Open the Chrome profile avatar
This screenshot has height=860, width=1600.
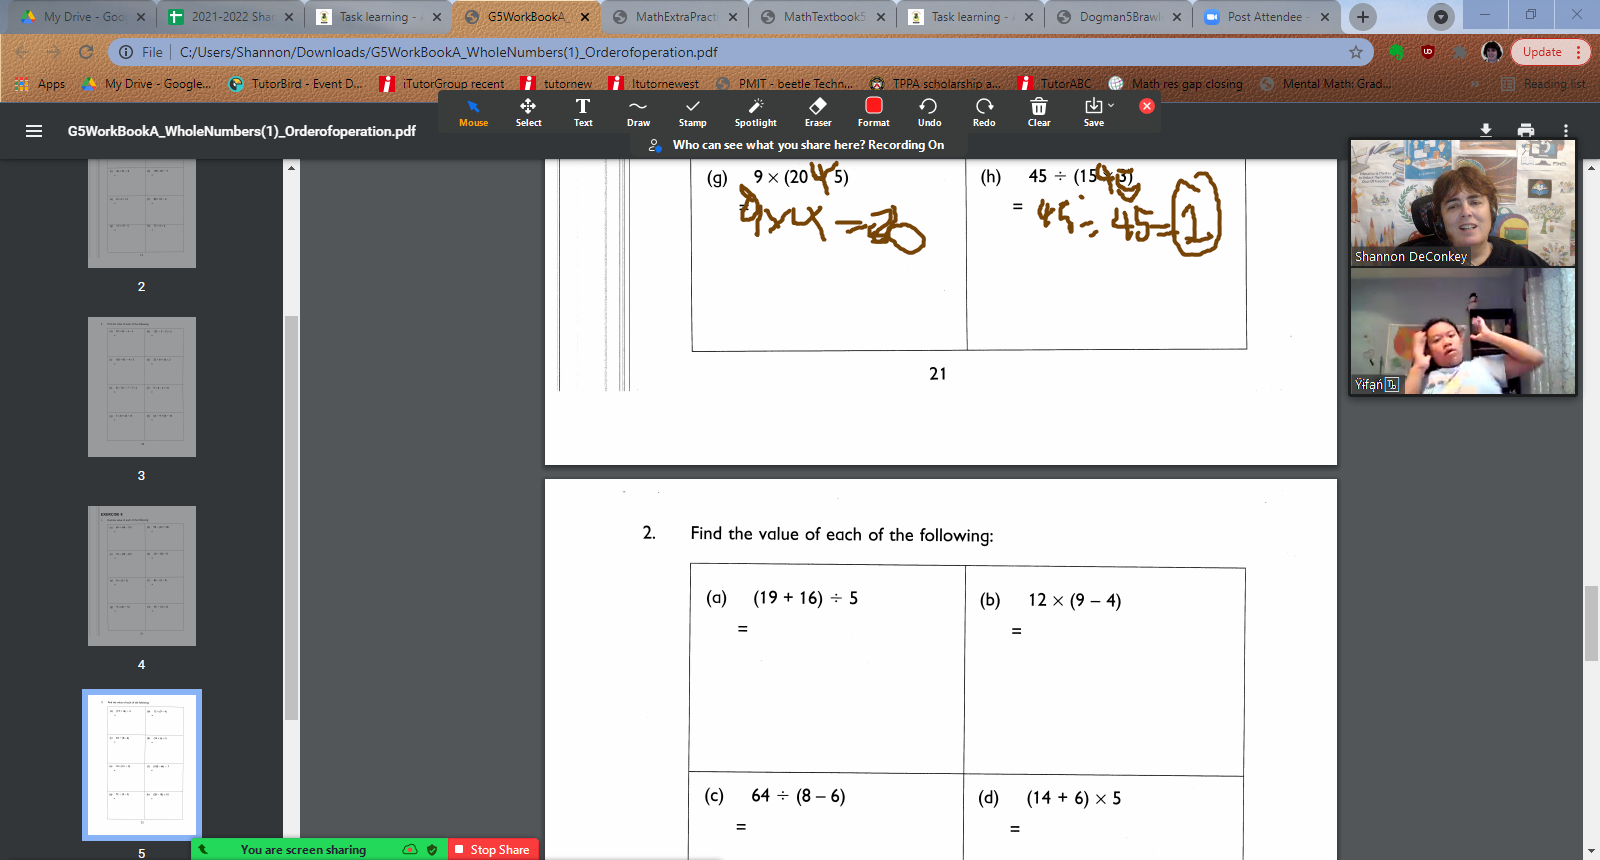click(x=1492, y=52)
